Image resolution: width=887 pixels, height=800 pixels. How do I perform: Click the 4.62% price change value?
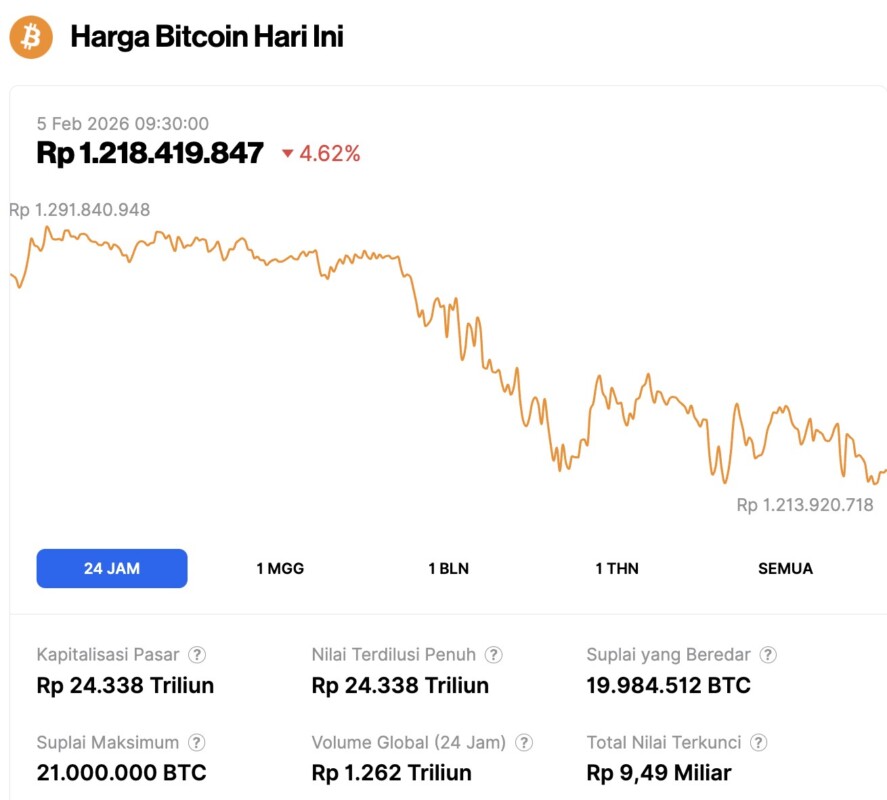tap(330, 154)
